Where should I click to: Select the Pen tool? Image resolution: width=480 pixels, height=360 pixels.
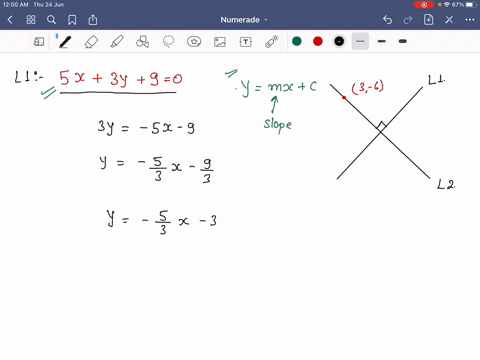click(x=65, y=42)
